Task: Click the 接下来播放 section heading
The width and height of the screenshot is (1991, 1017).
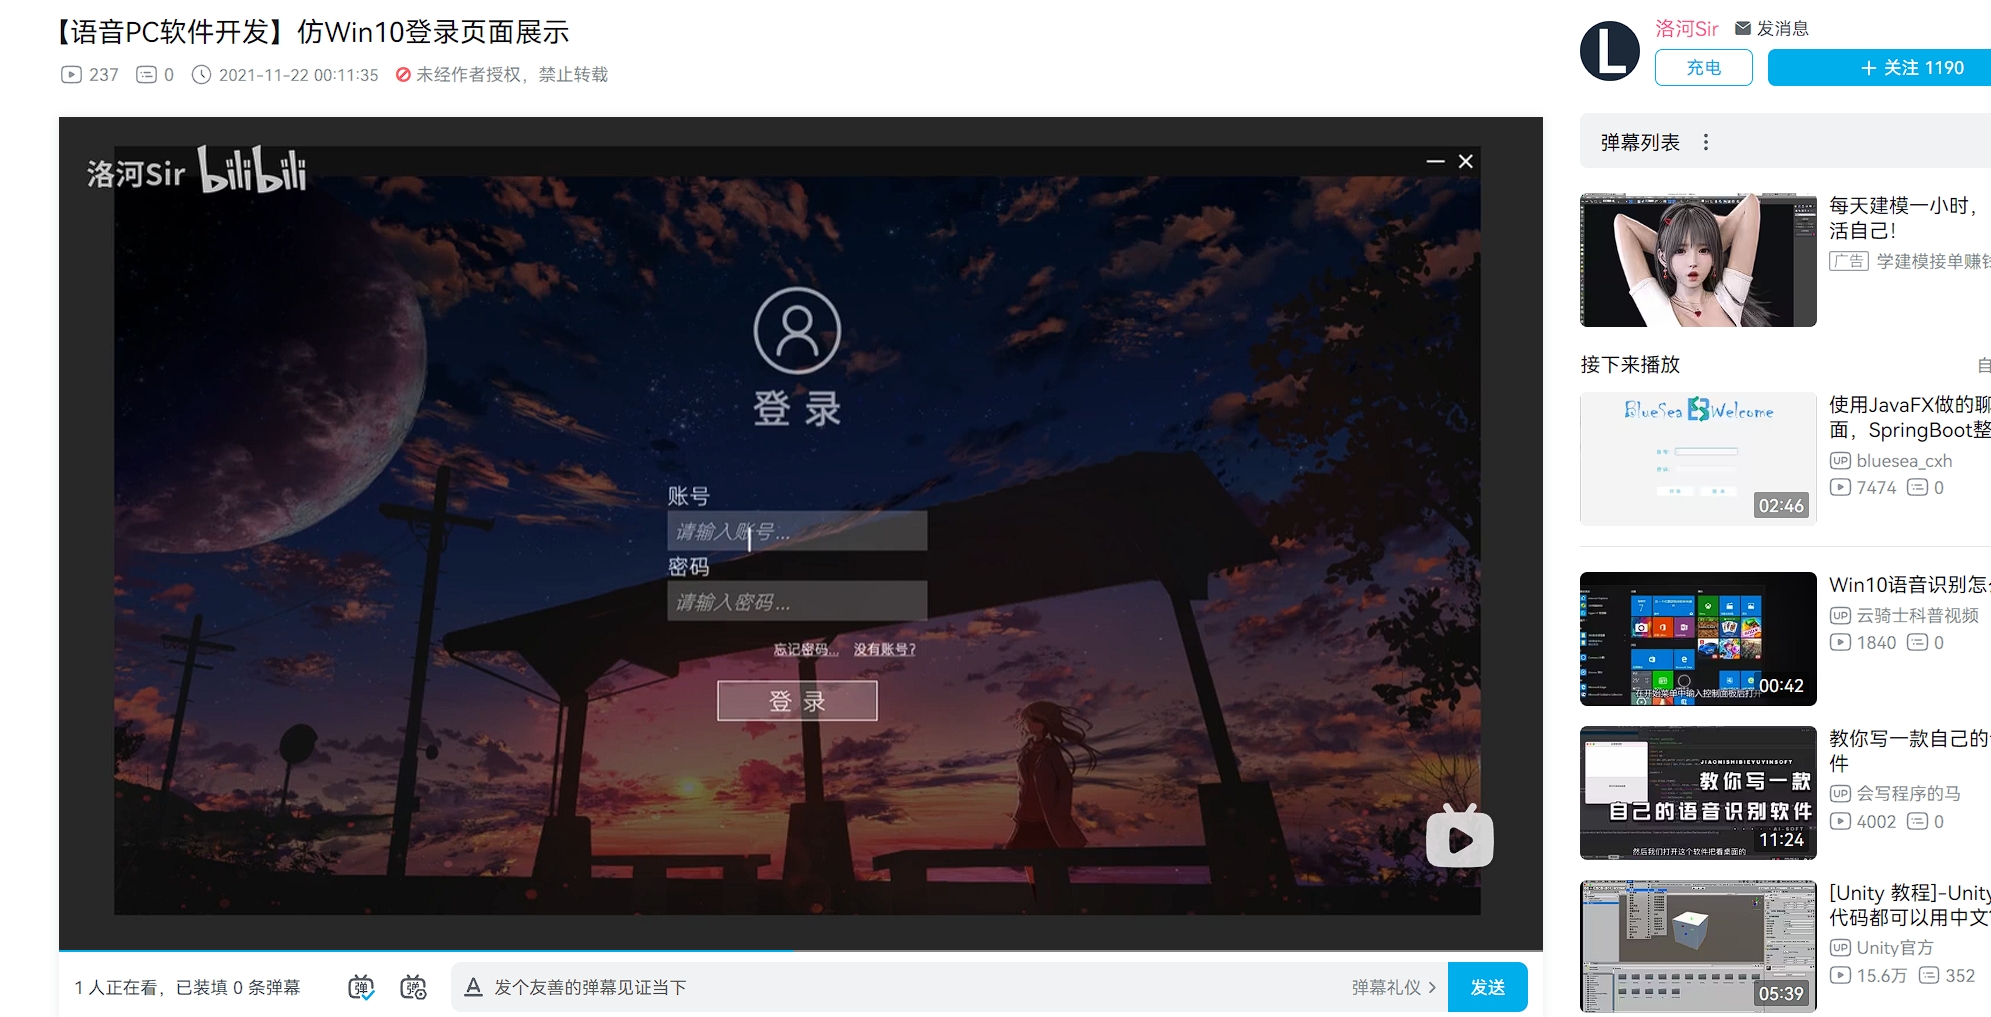Action: 1630,365
